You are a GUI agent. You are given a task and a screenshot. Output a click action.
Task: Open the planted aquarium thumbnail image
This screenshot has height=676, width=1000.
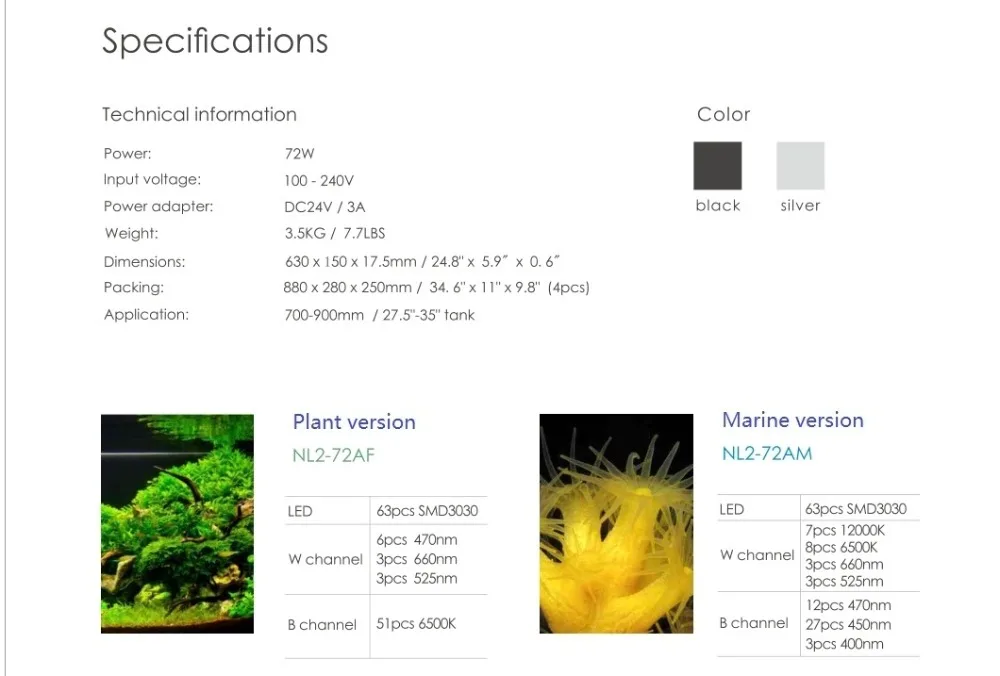pos(177,524)
